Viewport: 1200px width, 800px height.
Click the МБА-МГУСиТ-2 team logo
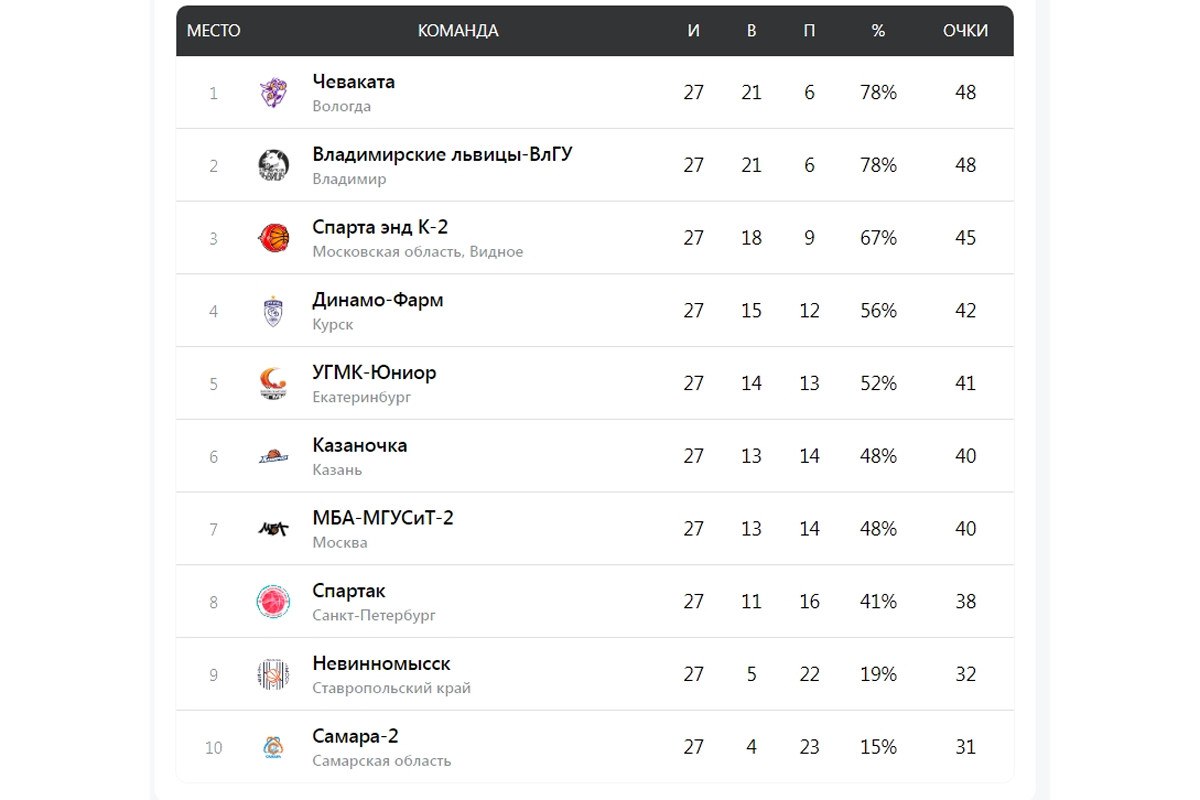click(x=273, y=529)
